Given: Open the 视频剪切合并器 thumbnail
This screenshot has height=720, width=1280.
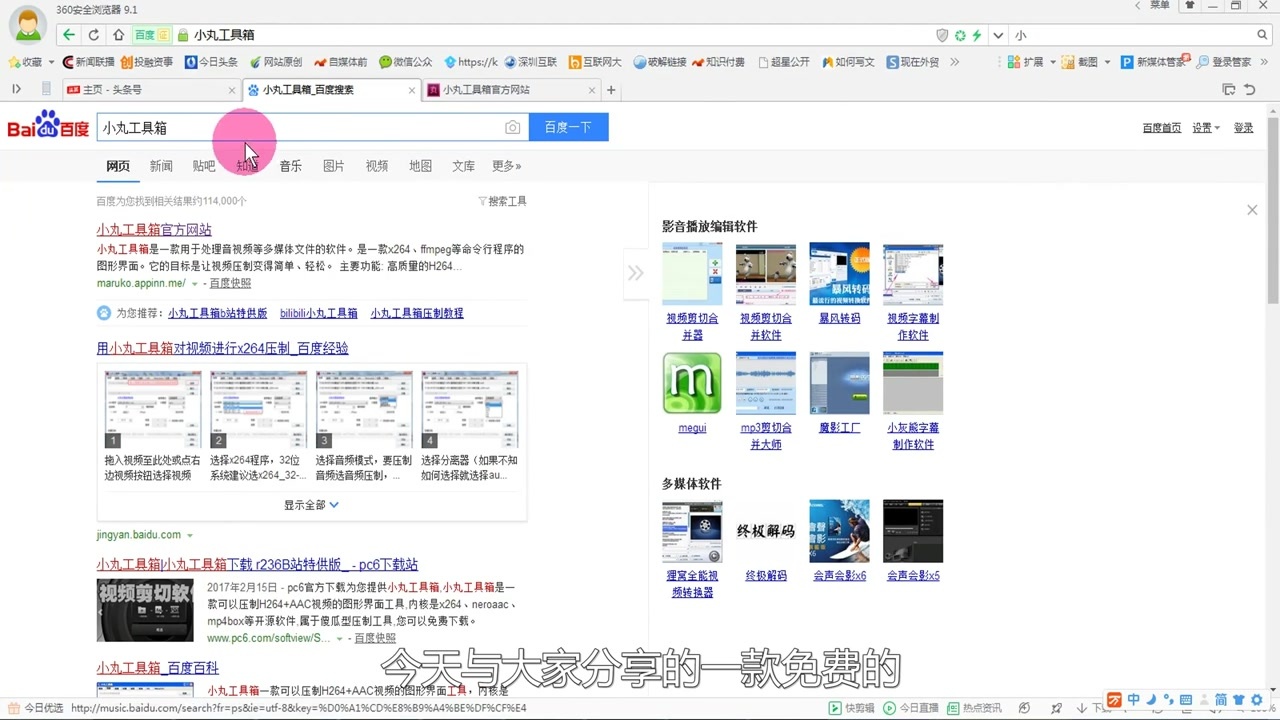Looking at the screenshot, I should click(692, 274).
